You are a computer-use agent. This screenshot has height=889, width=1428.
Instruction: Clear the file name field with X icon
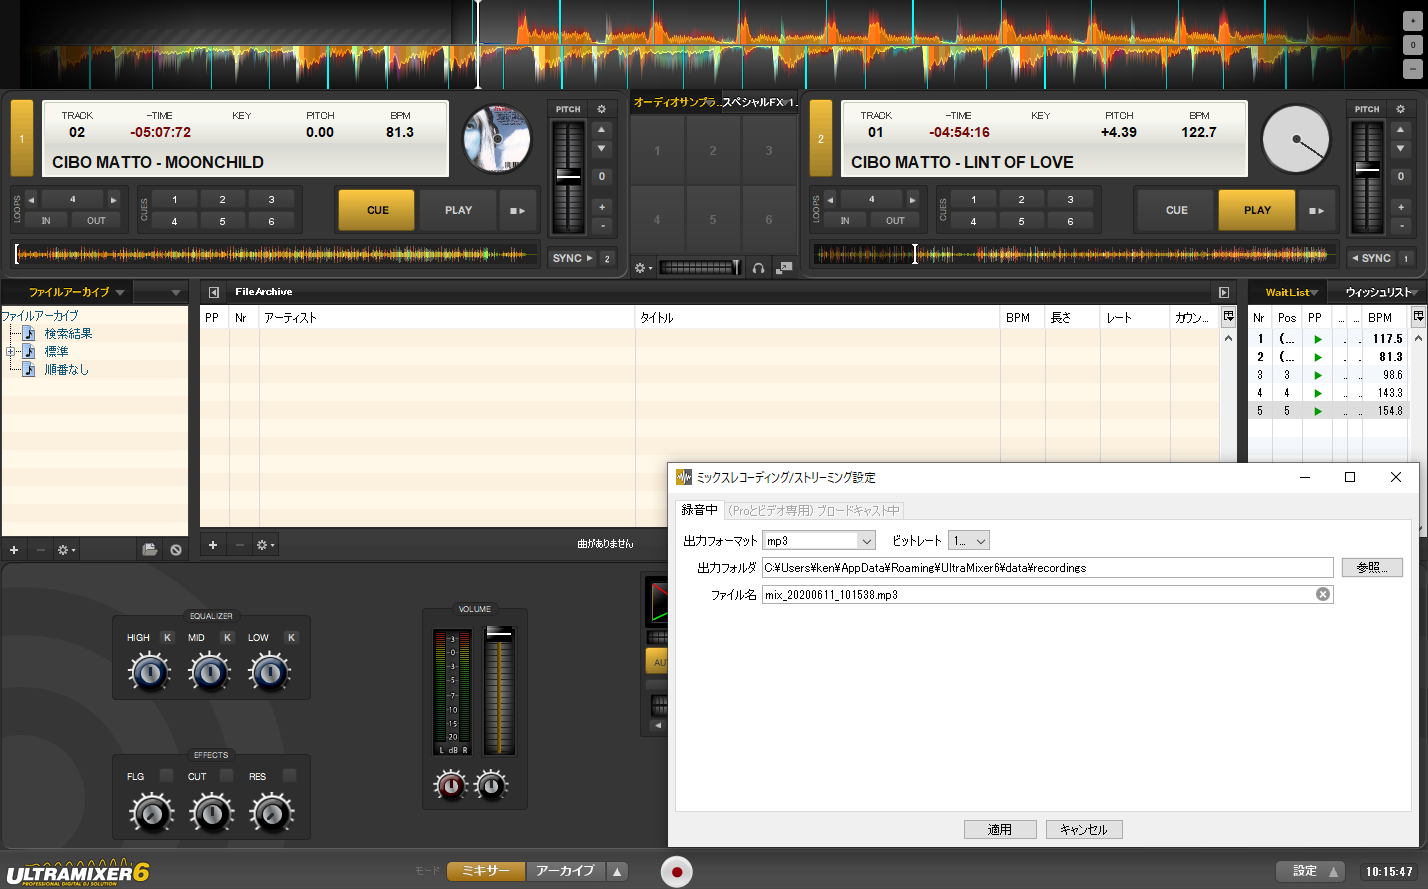coord(1323,594)
